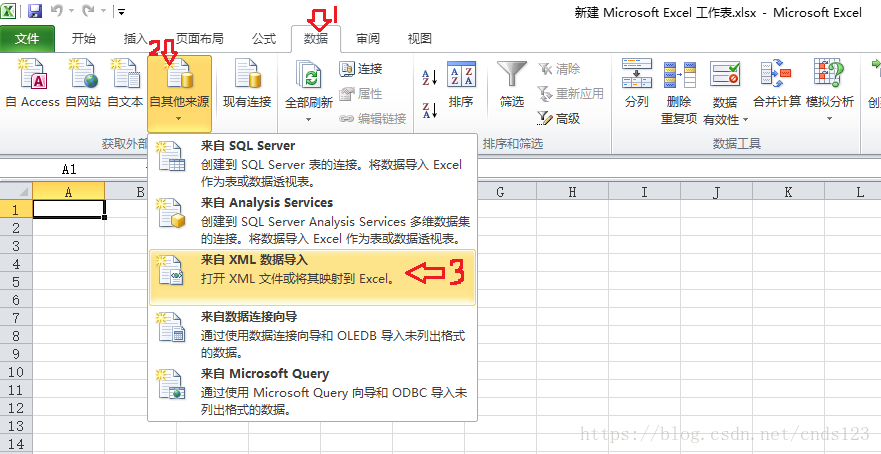Switch to the 公式 ribbon tab
Viewport: 881px width, 454px height.
[x=264, y=39]
